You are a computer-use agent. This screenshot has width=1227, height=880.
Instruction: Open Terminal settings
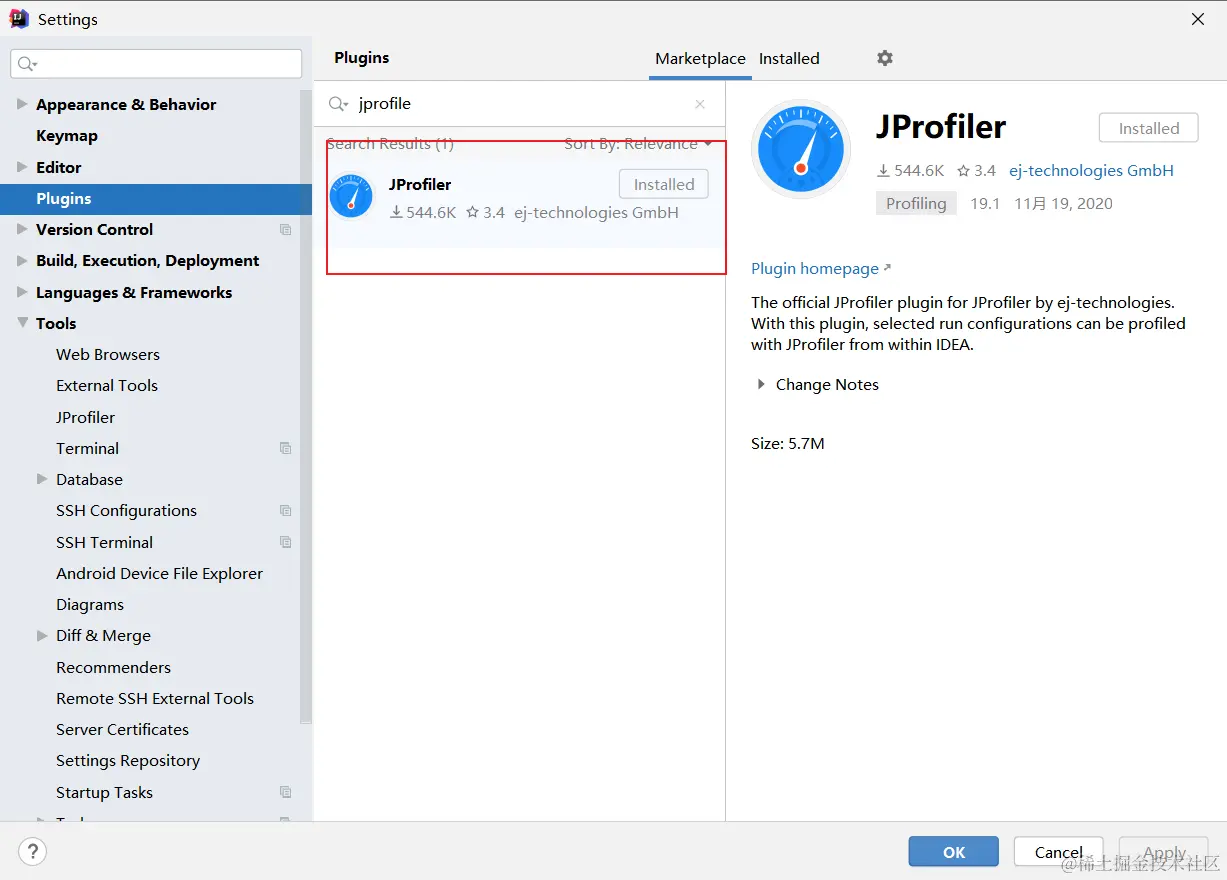87,449
